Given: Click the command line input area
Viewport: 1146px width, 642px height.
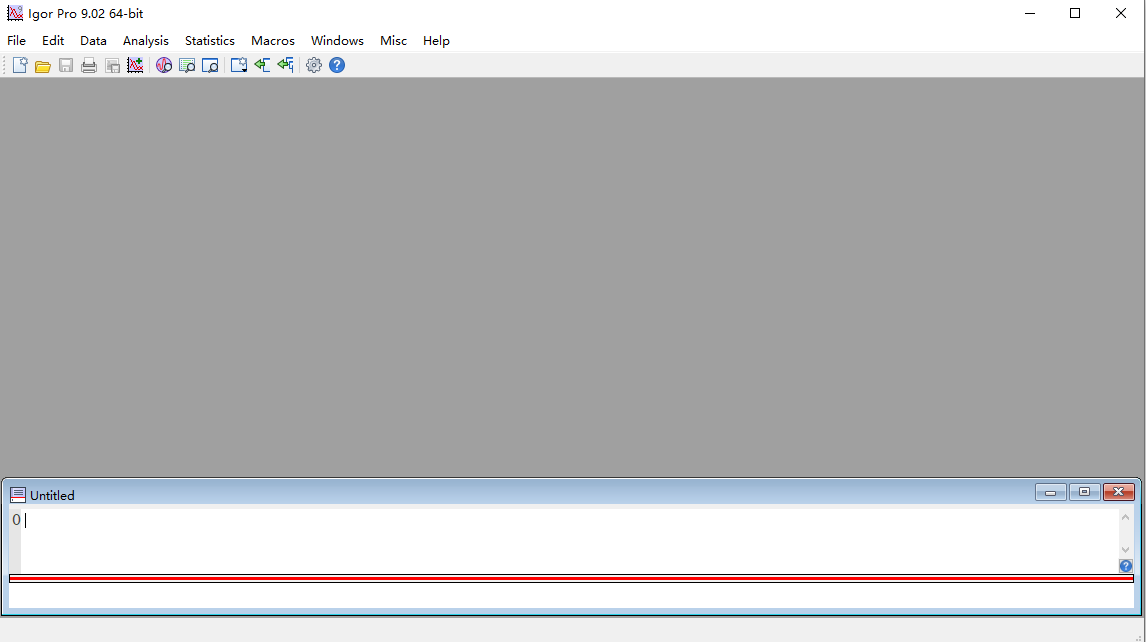Looking at the screenshot, I should [570, 595].
